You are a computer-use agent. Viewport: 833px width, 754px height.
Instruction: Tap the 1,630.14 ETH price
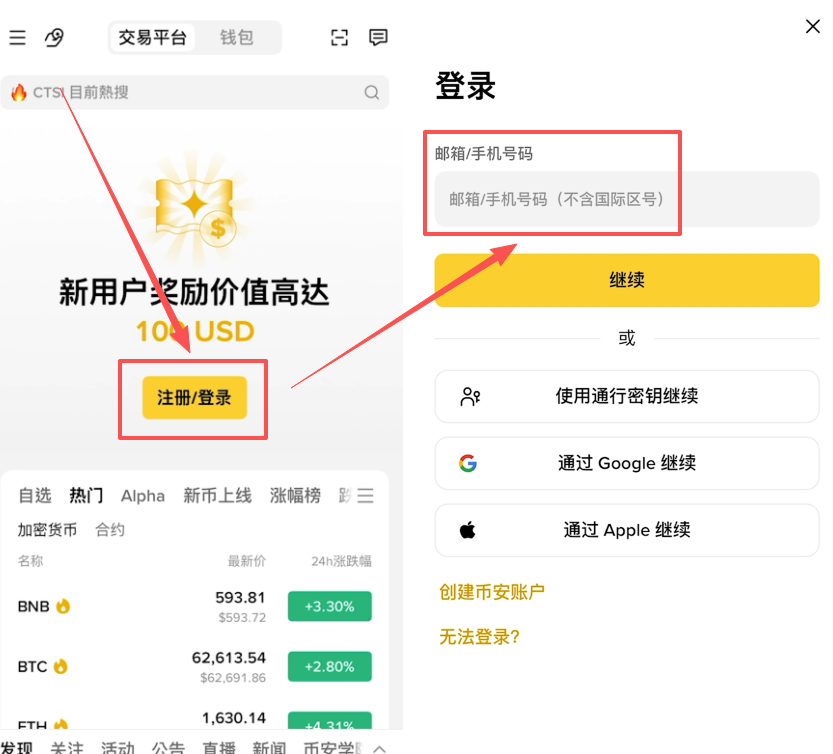(234, 718)
